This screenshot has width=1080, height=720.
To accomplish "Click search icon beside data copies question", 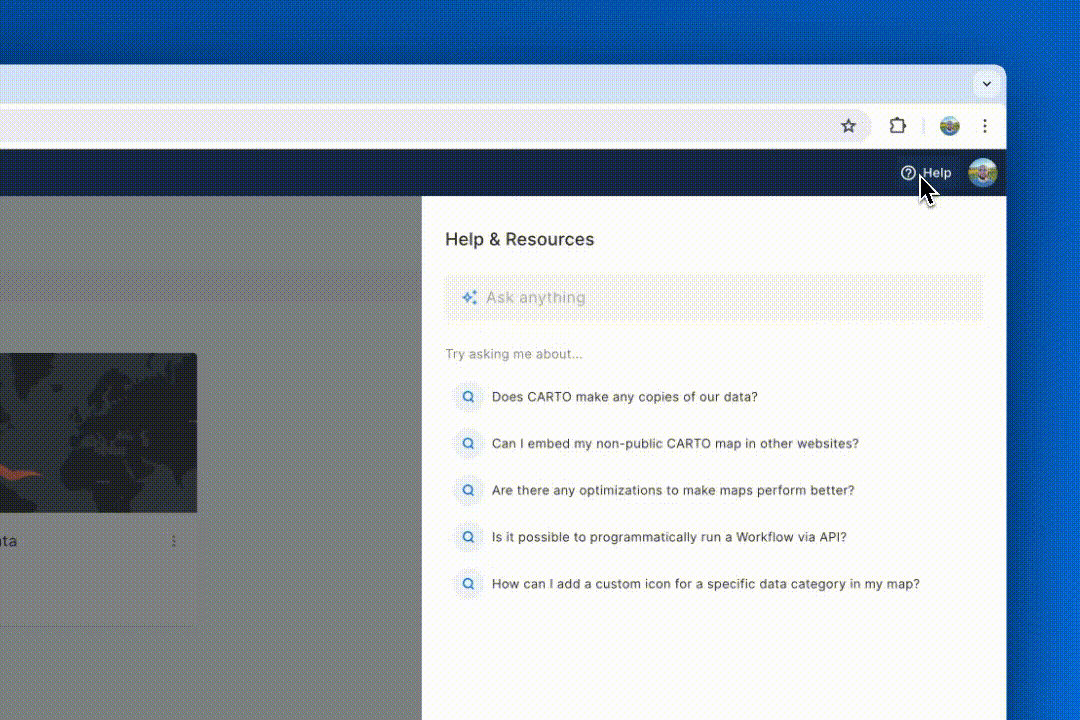I will pos(467,397).
